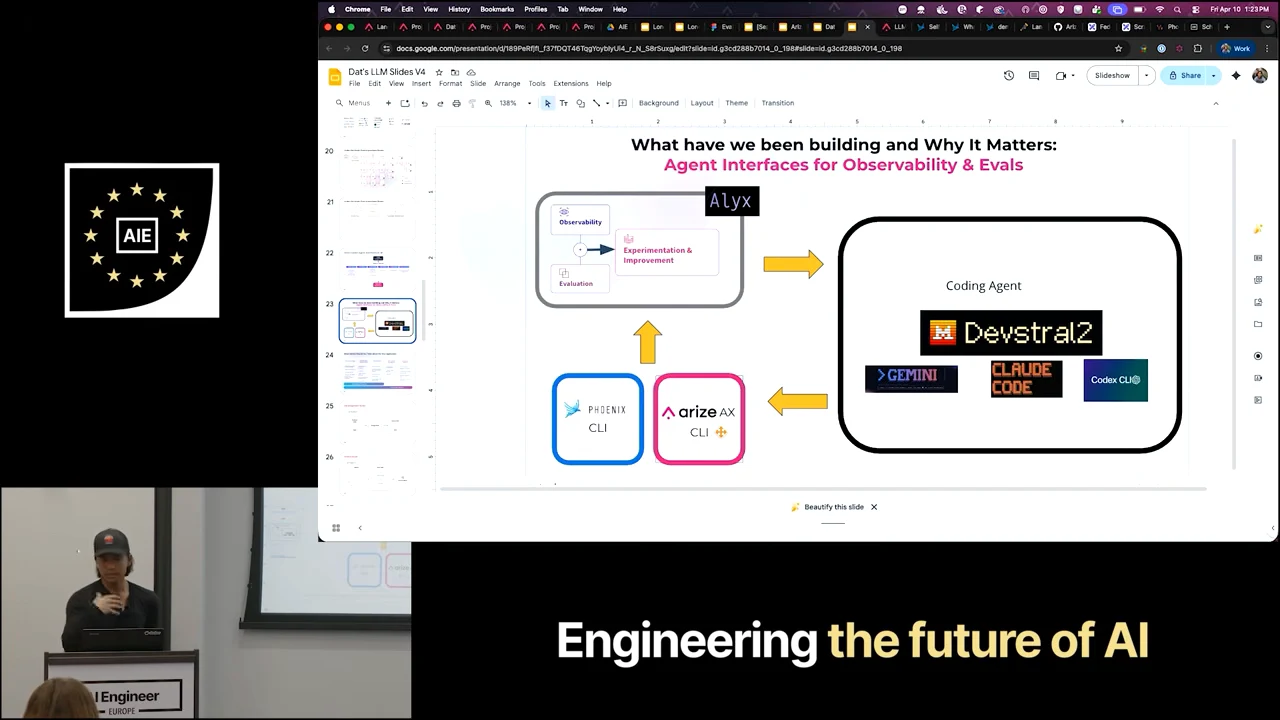Click the move-to-folder icon beside title
This screenshot has height=720, width=1280.
(x=455, y=72)
